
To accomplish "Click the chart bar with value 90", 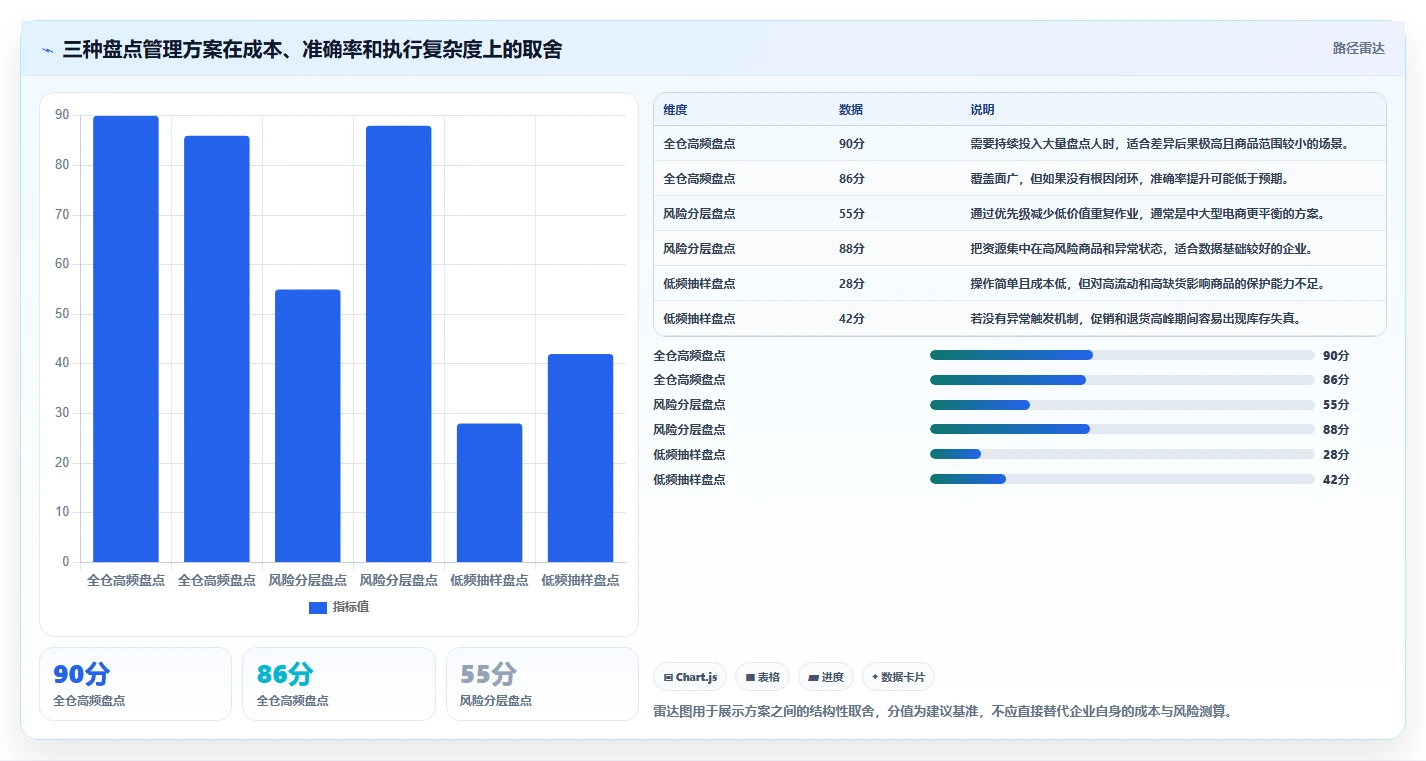I will click(126, 339).
